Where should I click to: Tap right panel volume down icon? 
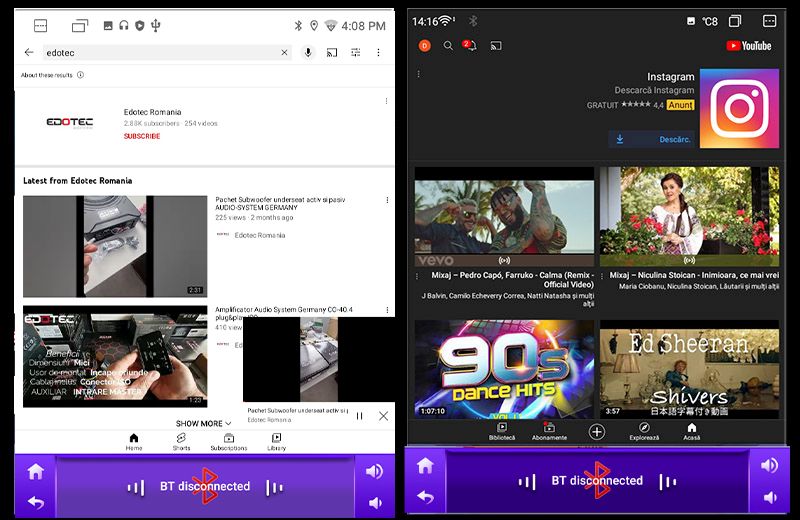[x=769, y=498]
